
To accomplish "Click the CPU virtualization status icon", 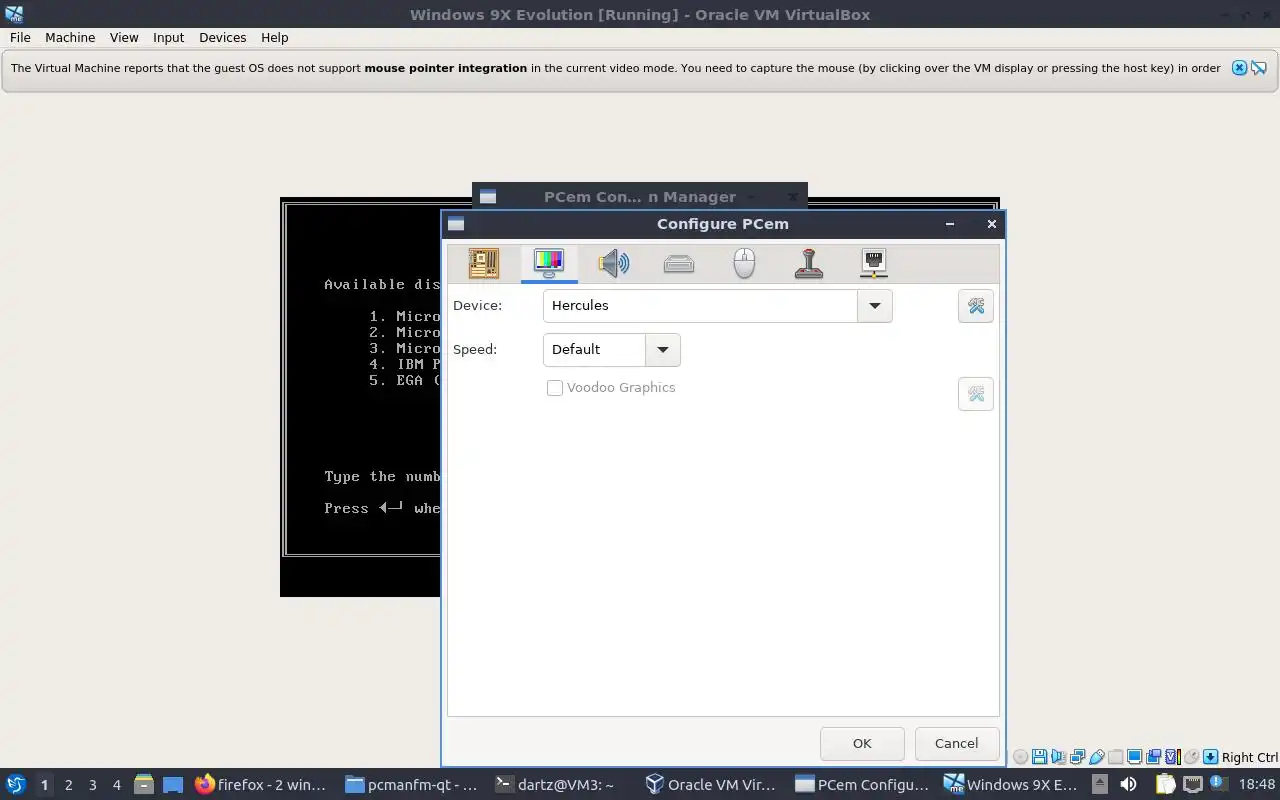I will coord(1173,757).
